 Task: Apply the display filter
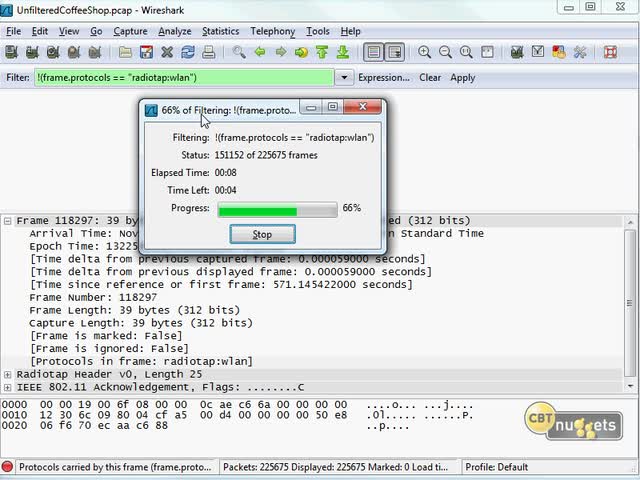(x=462, y=78)
